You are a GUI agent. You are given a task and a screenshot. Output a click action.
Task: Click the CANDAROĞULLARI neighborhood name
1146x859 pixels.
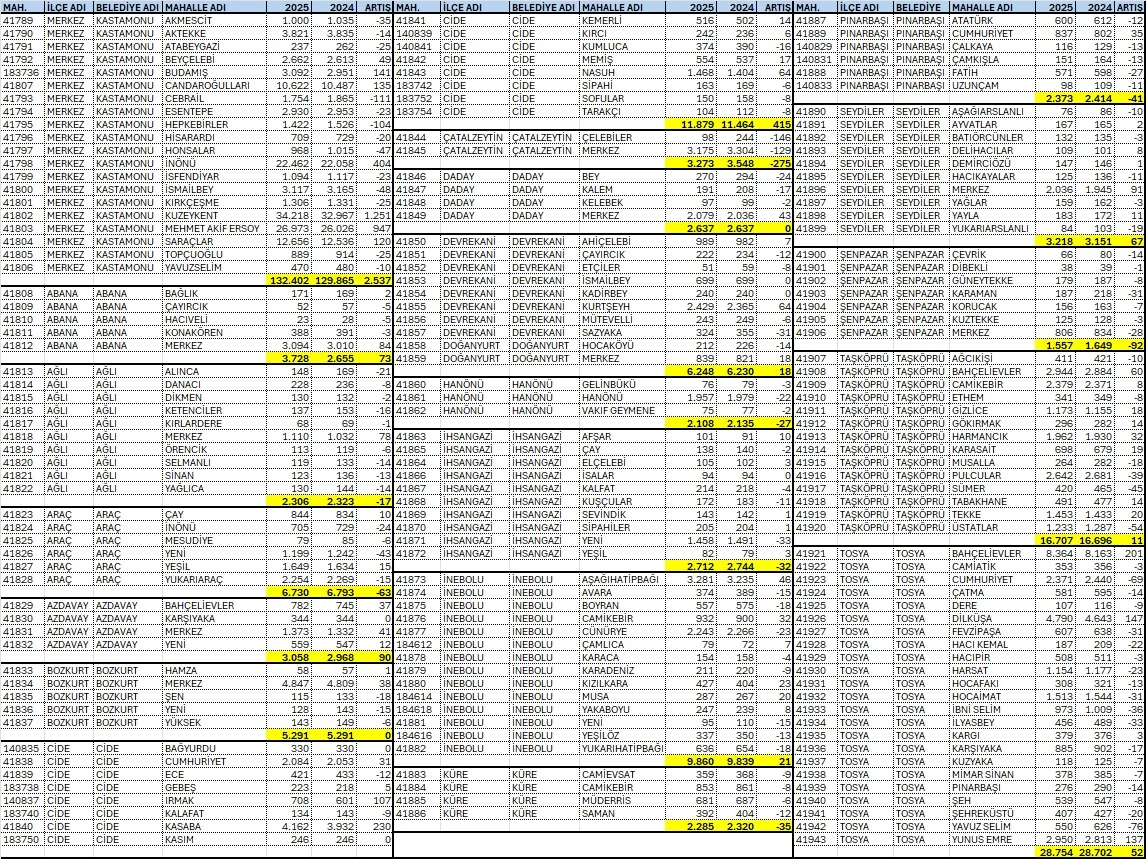205,86
